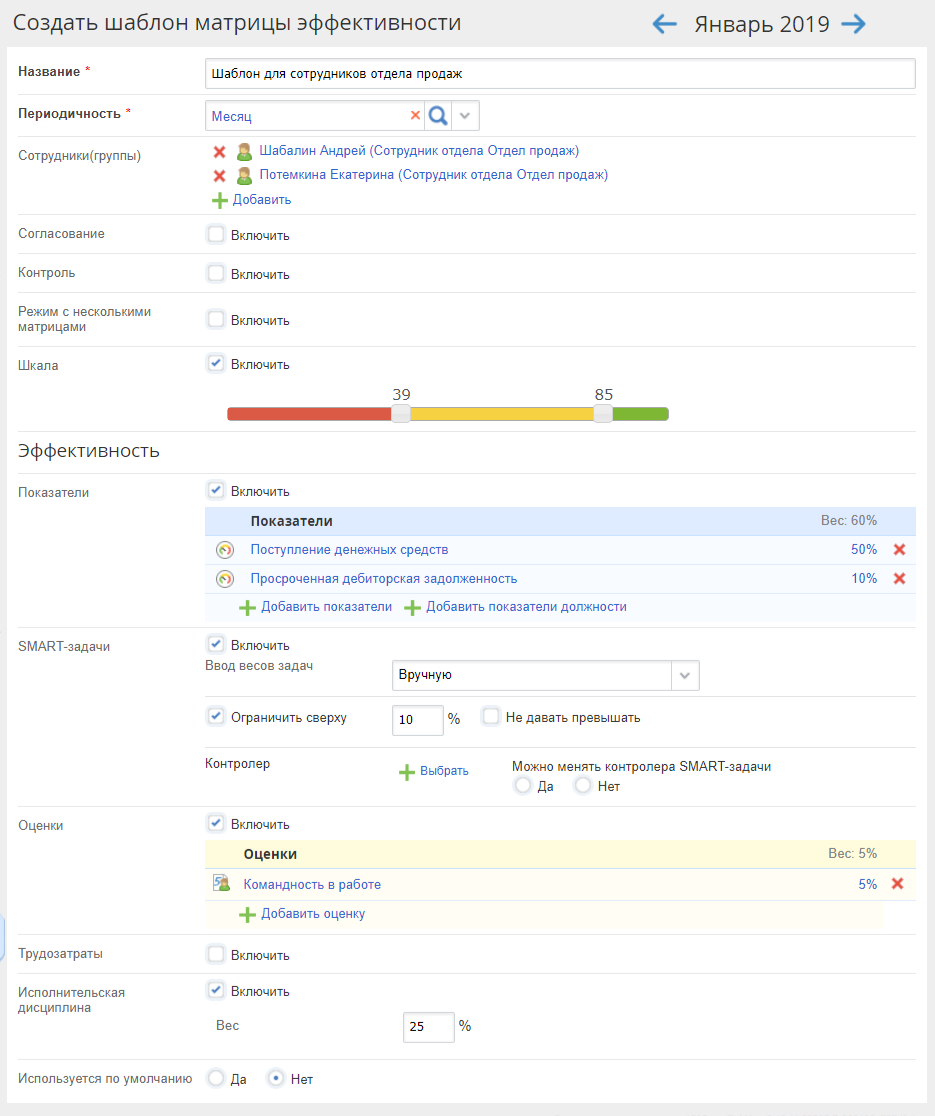935x1116 pixels.
Task: Remove employee Шабалин Андрей with red cross
Action: click(x=220, y=152)
